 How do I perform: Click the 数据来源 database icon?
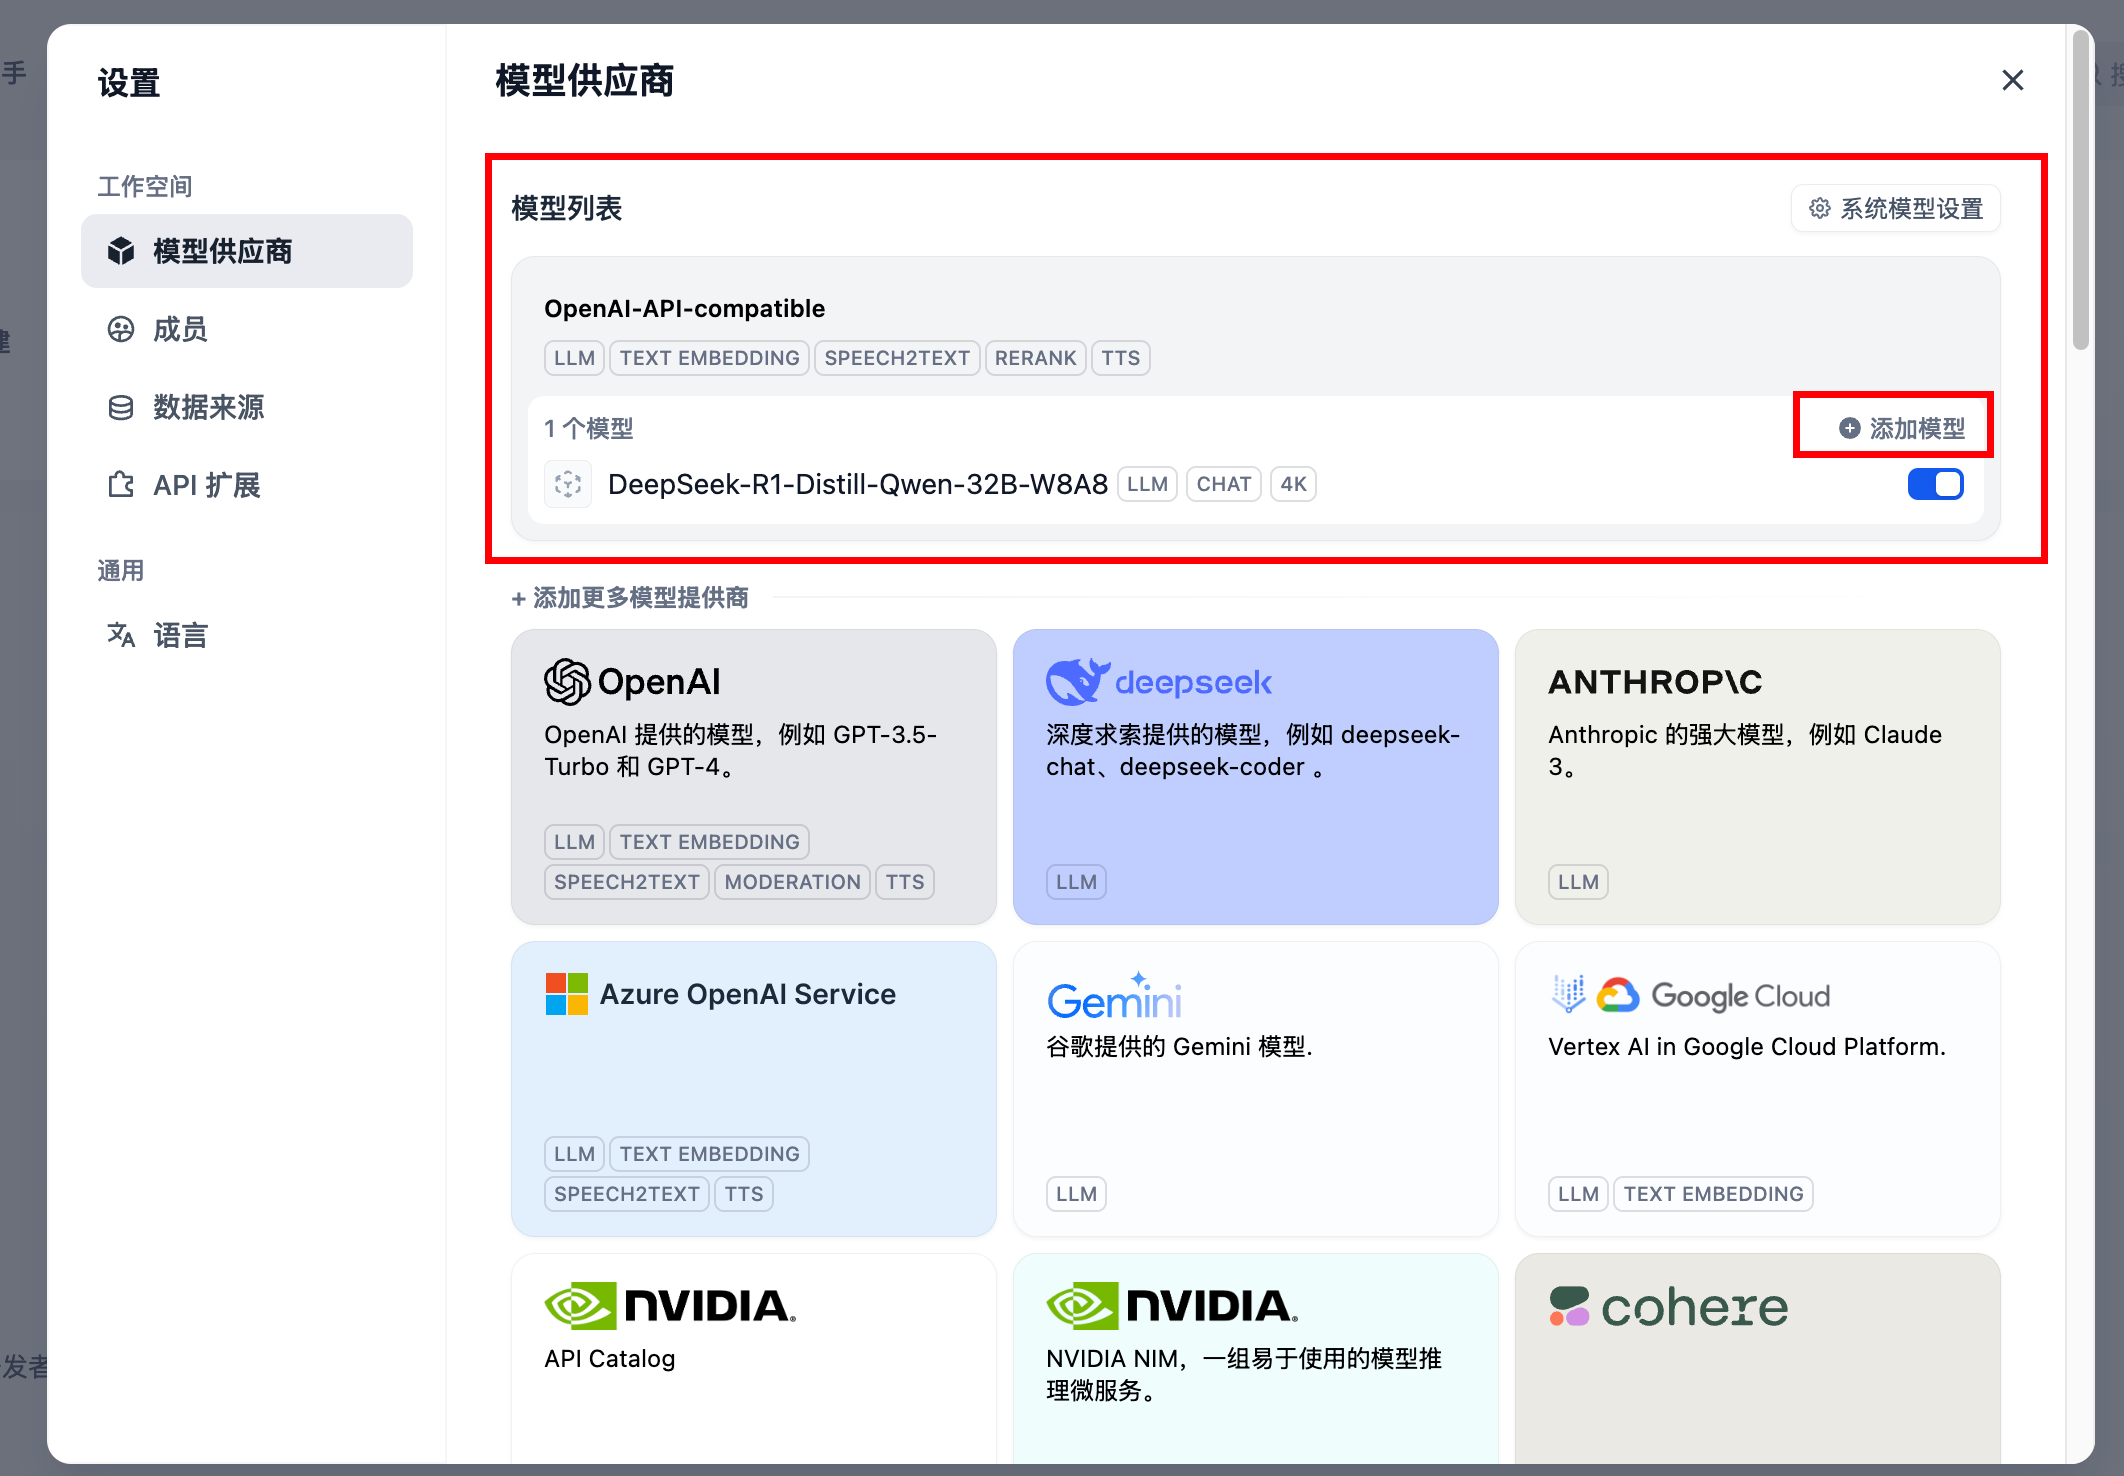pos(121,407)
